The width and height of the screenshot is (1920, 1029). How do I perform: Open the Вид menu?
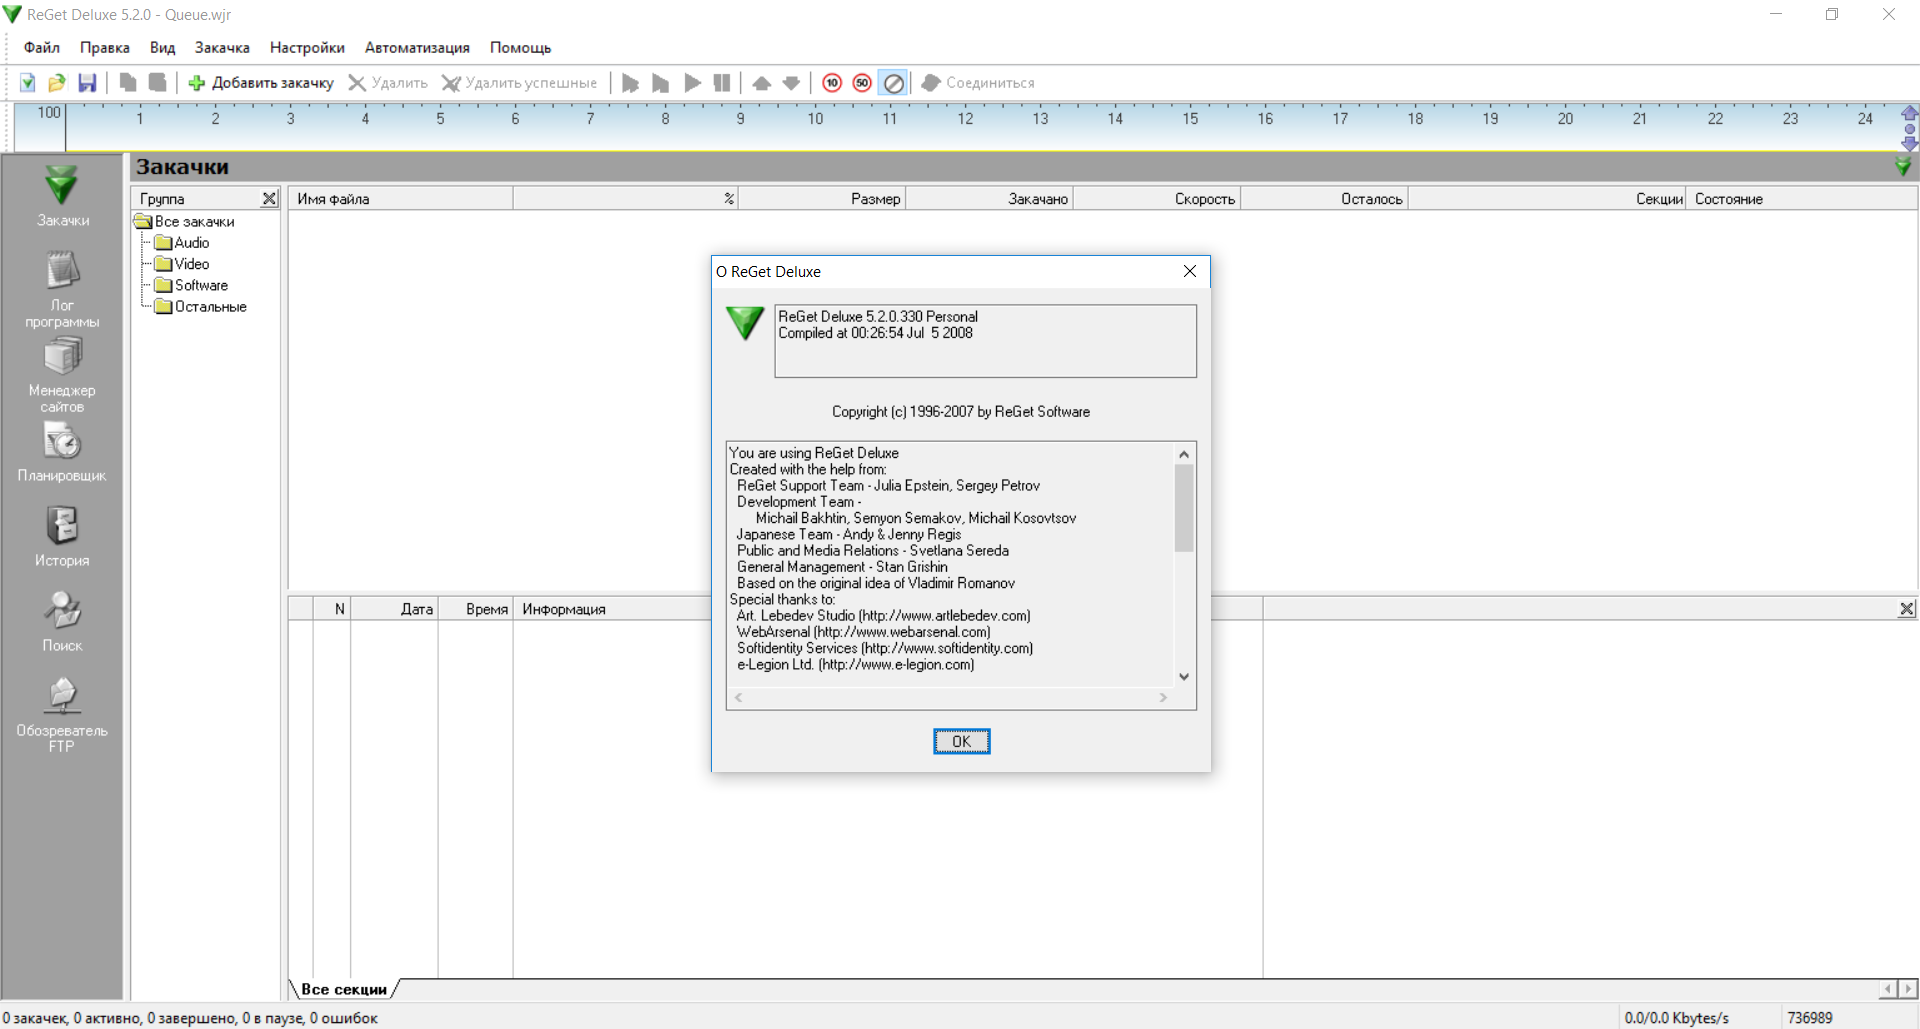click(x=162, y=47)
